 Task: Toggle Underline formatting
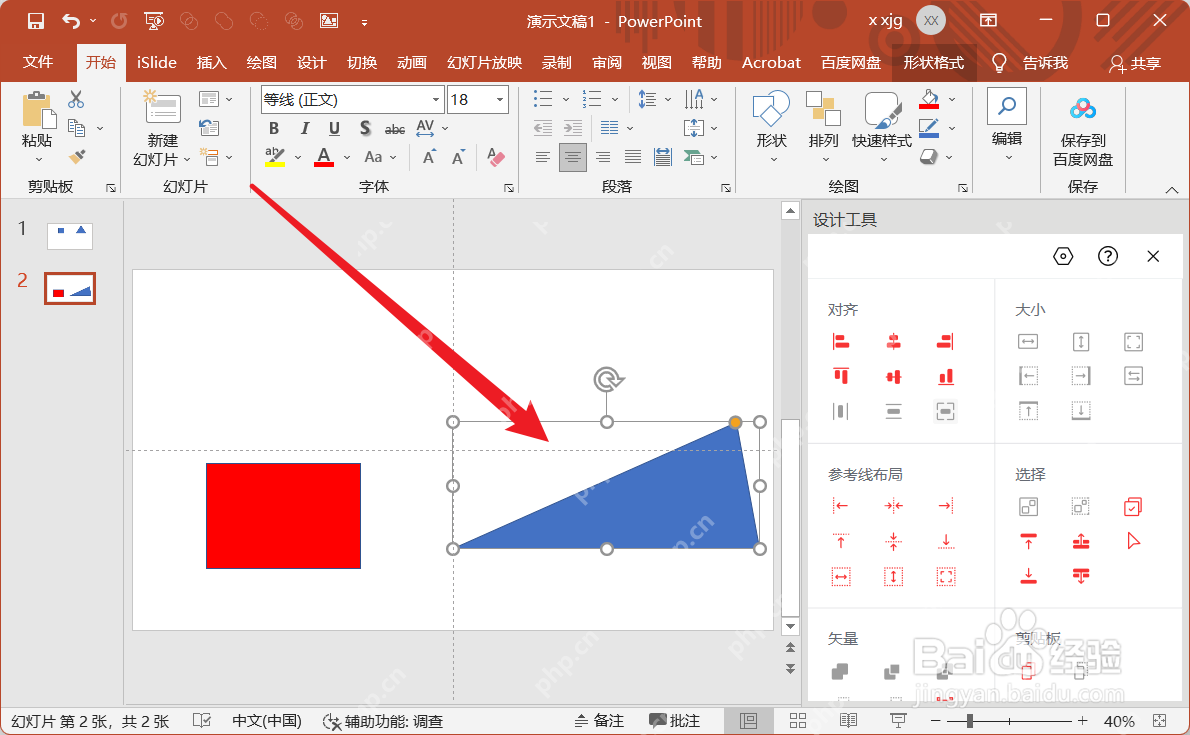335,128
